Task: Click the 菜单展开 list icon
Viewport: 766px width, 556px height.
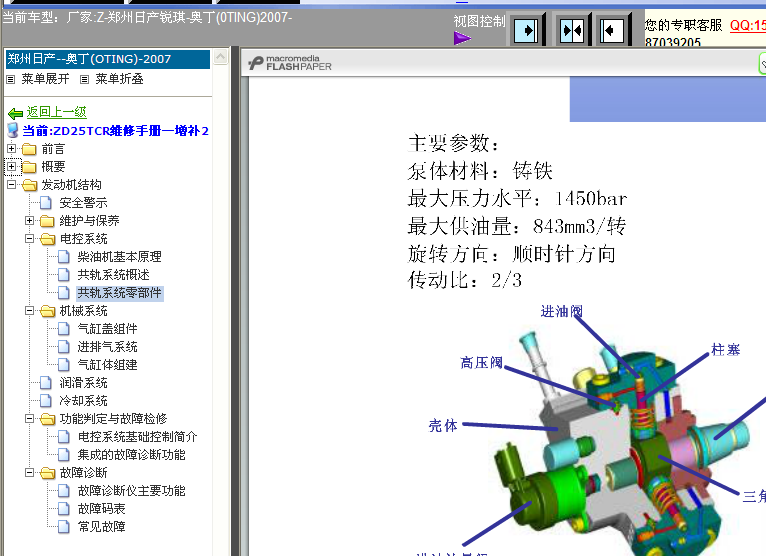Action: point(11,79)
